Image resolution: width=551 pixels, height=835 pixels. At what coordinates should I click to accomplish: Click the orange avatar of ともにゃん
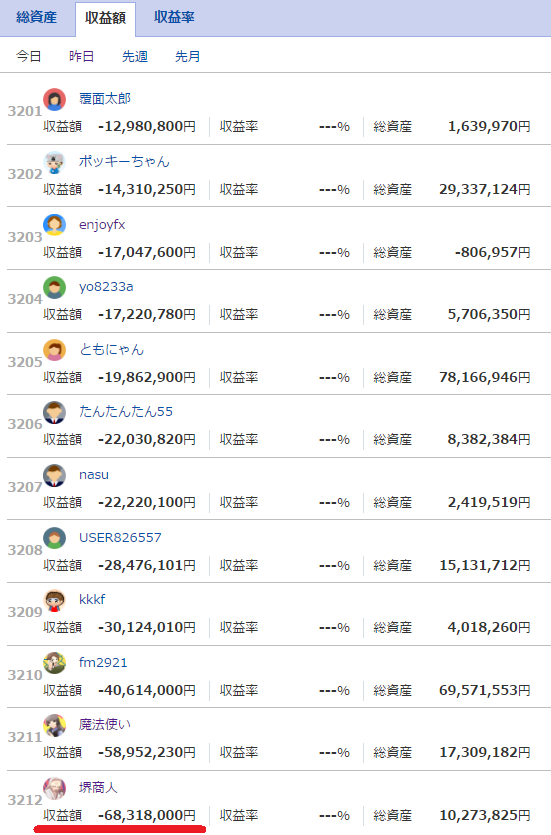click(x=54, y=350)
